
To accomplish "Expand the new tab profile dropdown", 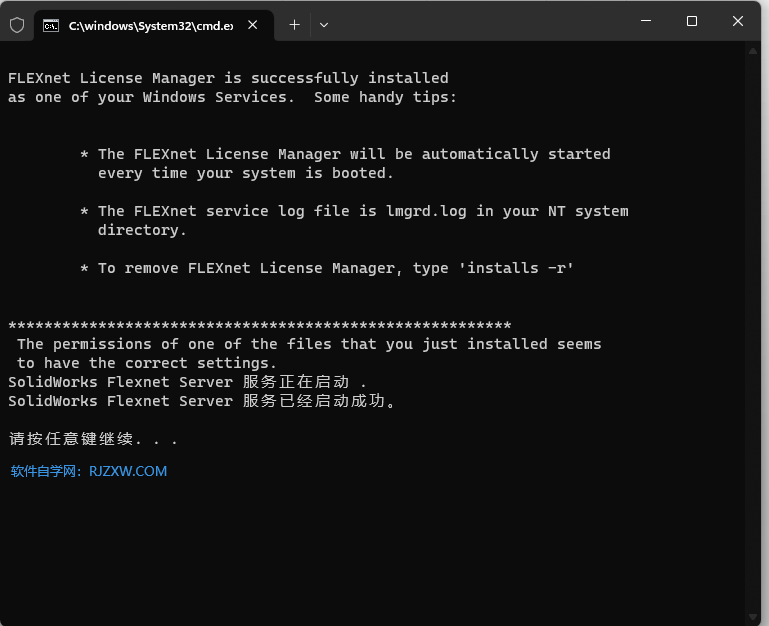I will click(x=323, y=24).
